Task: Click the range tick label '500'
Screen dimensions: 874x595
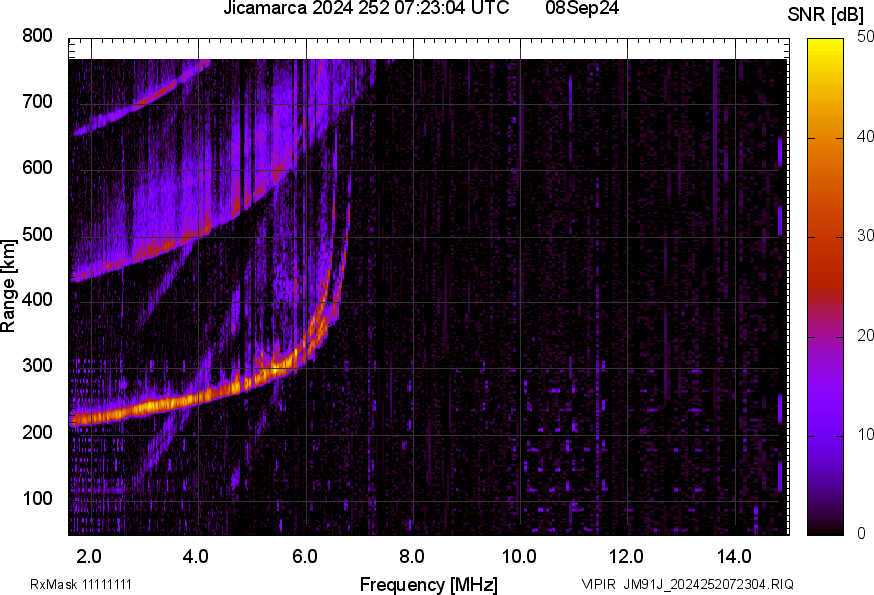Action: [37, 234]
